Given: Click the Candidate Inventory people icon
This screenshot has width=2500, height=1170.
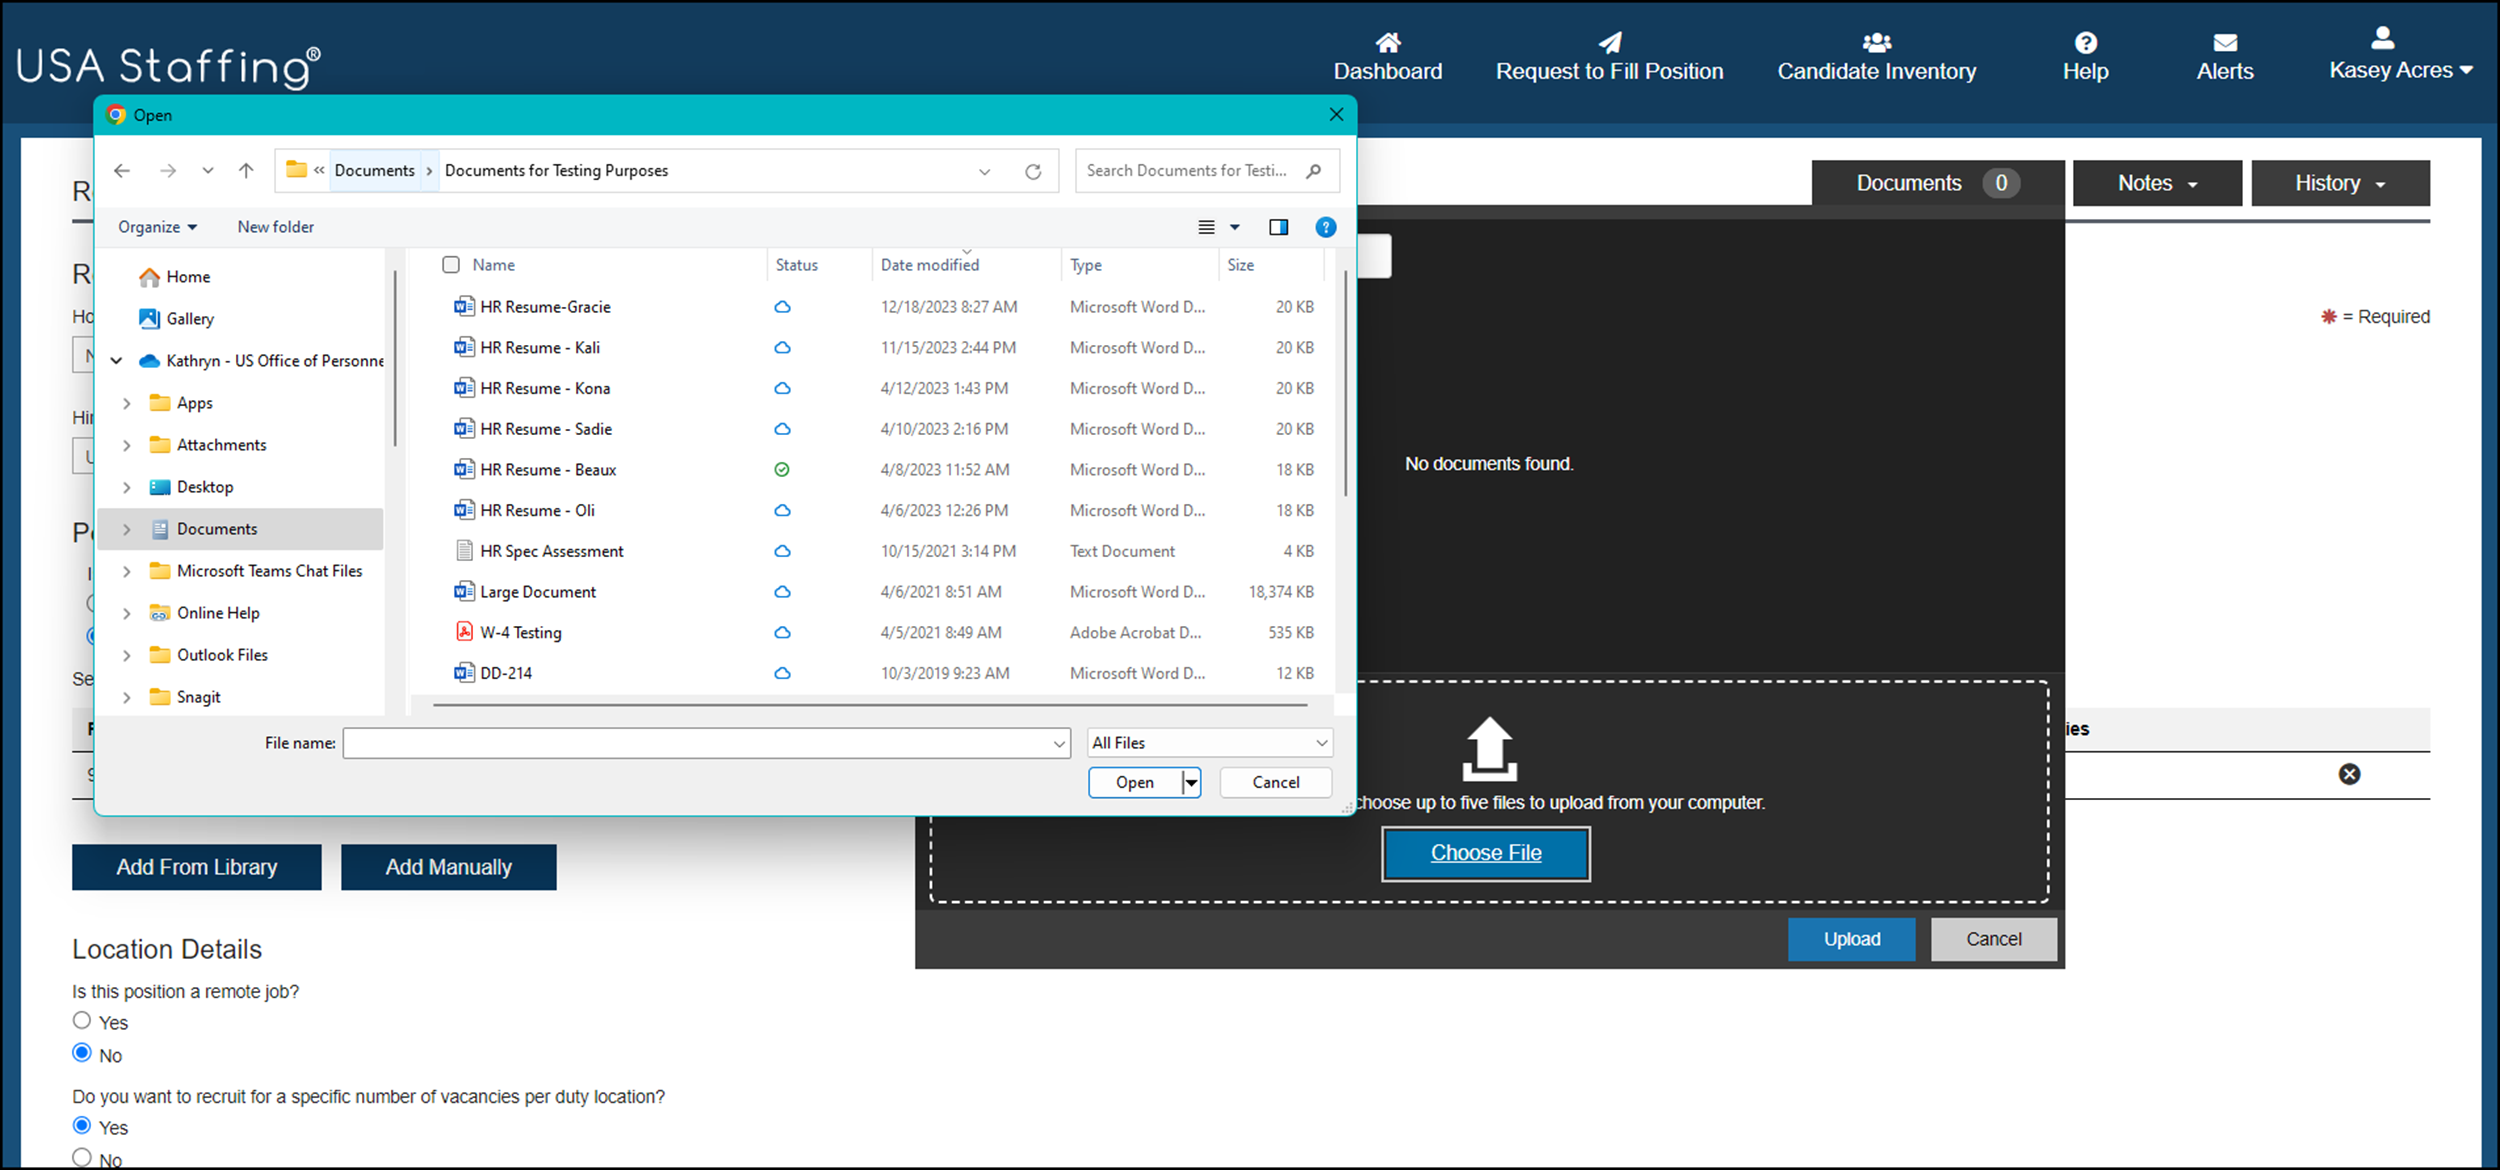Looking at the screenshot, I should pos(1876,42).
